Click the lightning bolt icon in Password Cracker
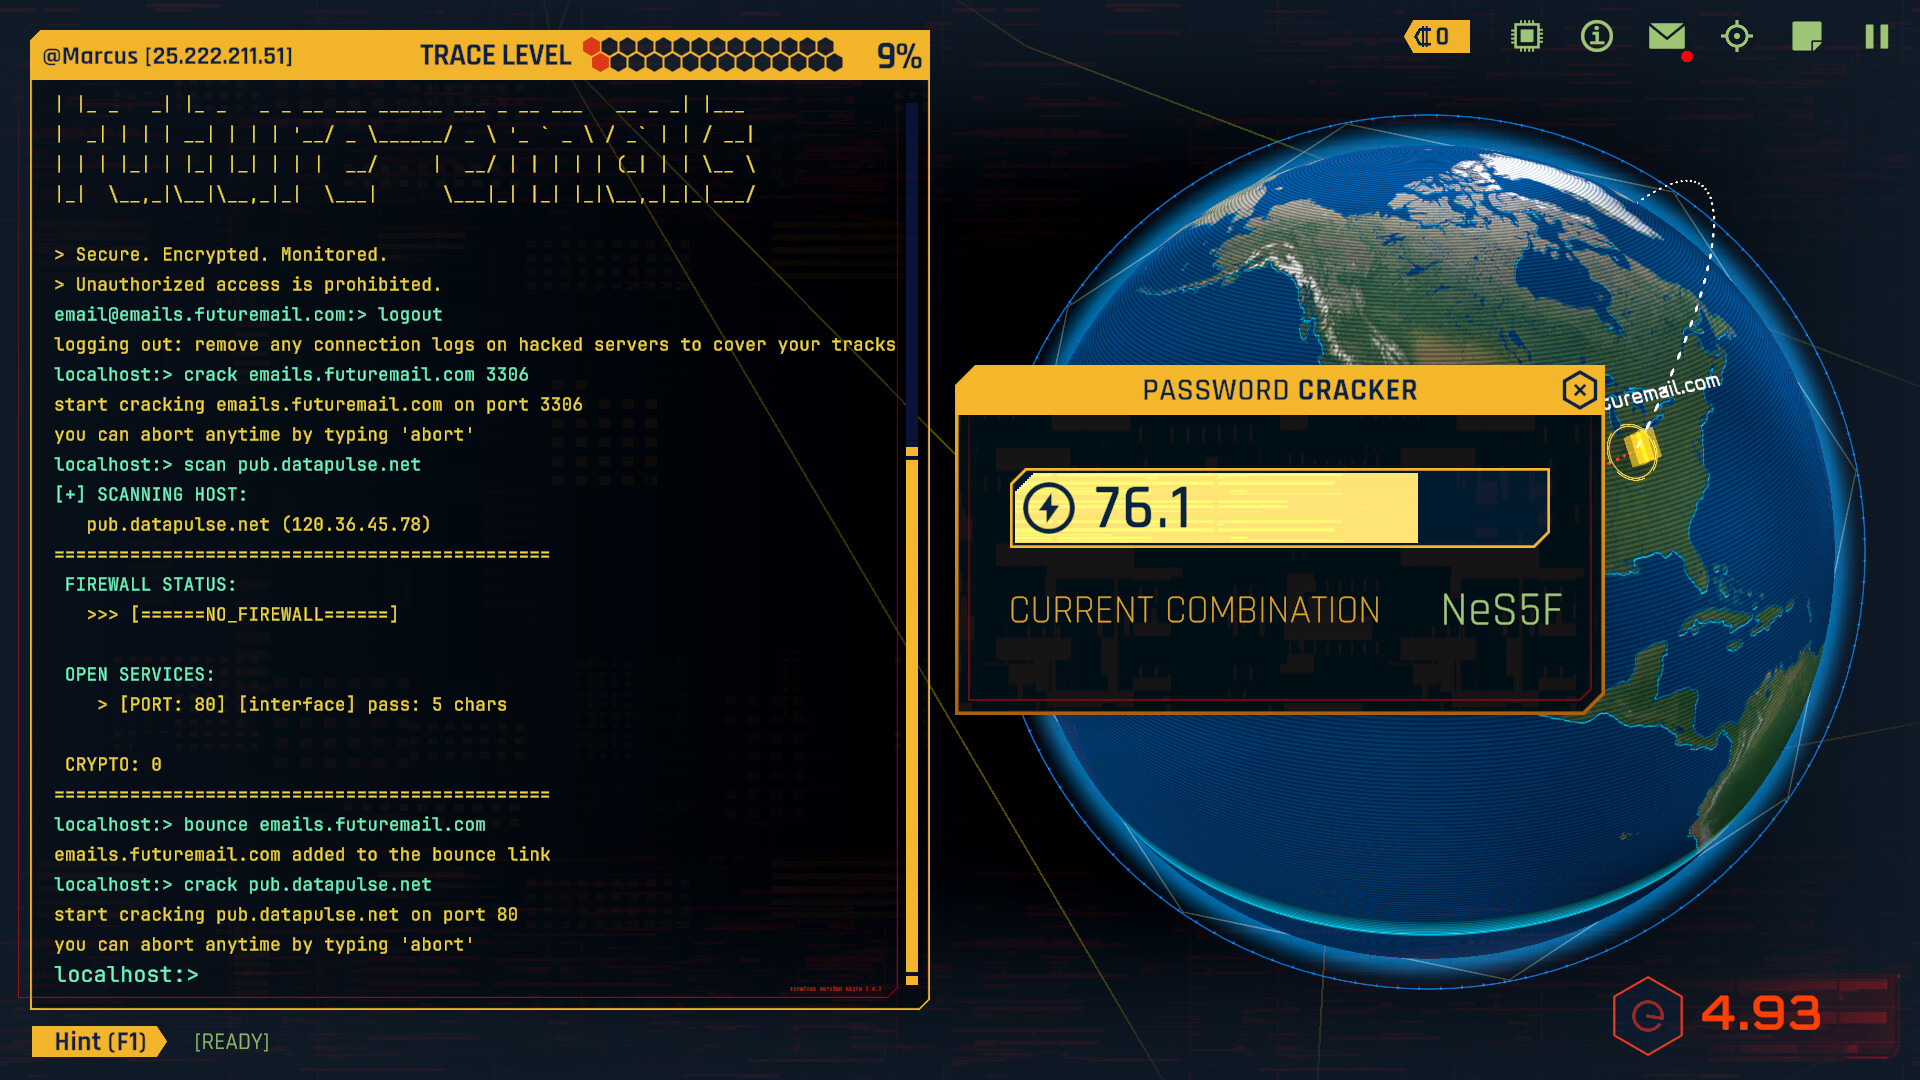1920x1080 pixels. point(1048,508)
